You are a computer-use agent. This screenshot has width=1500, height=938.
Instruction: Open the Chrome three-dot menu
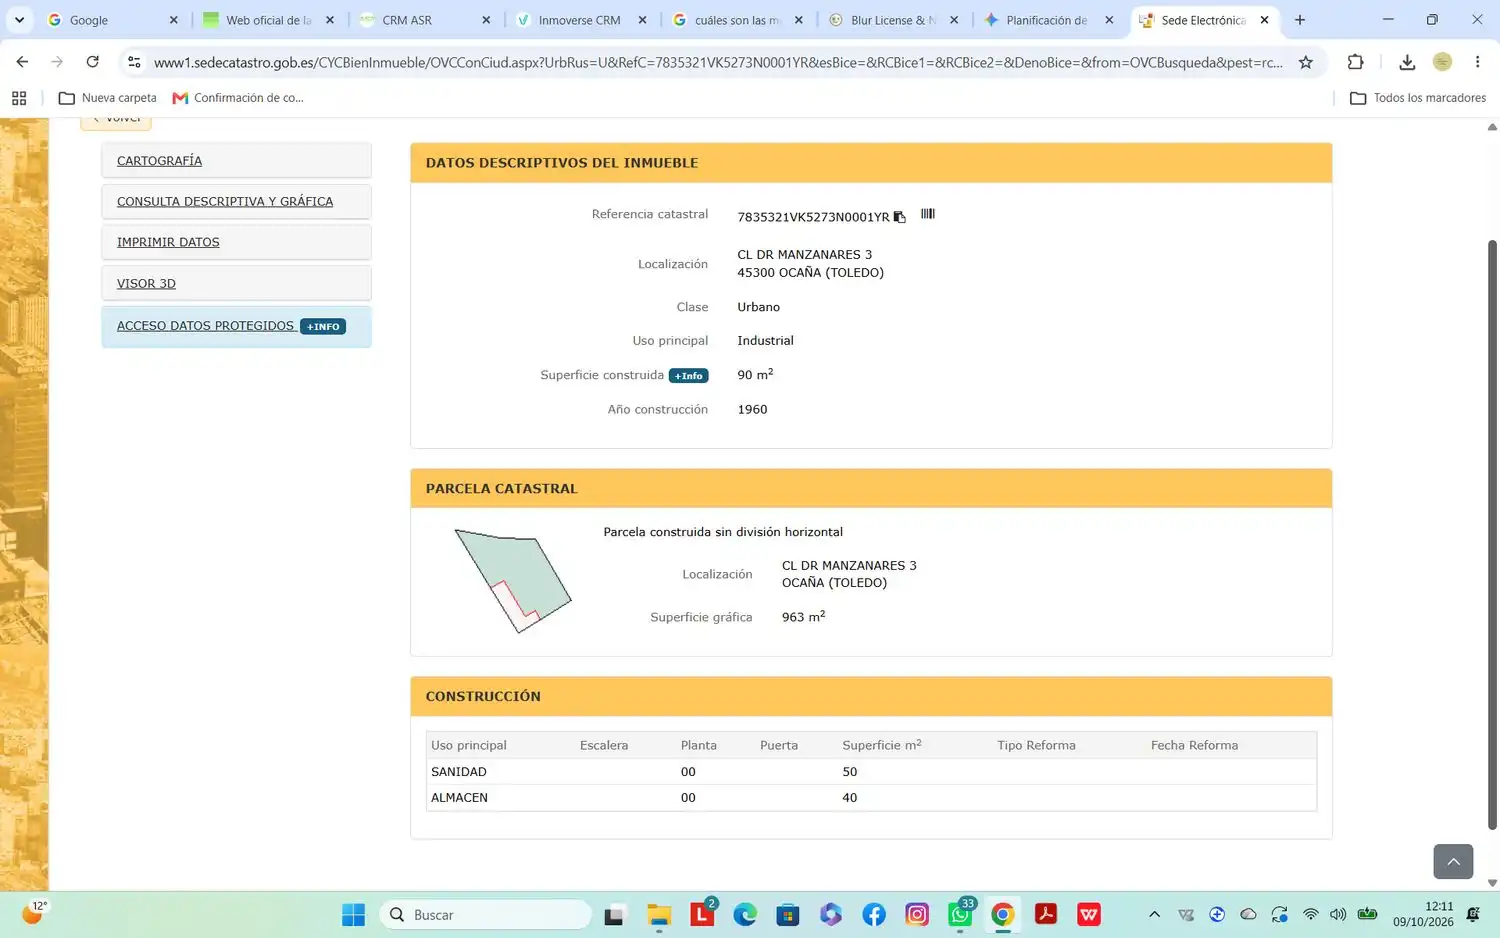click(x=1477, y=62)
